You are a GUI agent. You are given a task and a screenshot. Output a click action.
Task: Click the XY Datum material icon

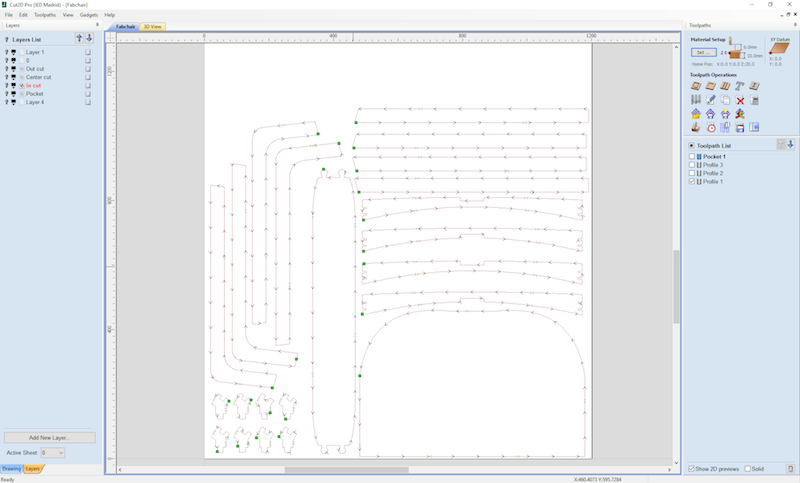[779, 48]
